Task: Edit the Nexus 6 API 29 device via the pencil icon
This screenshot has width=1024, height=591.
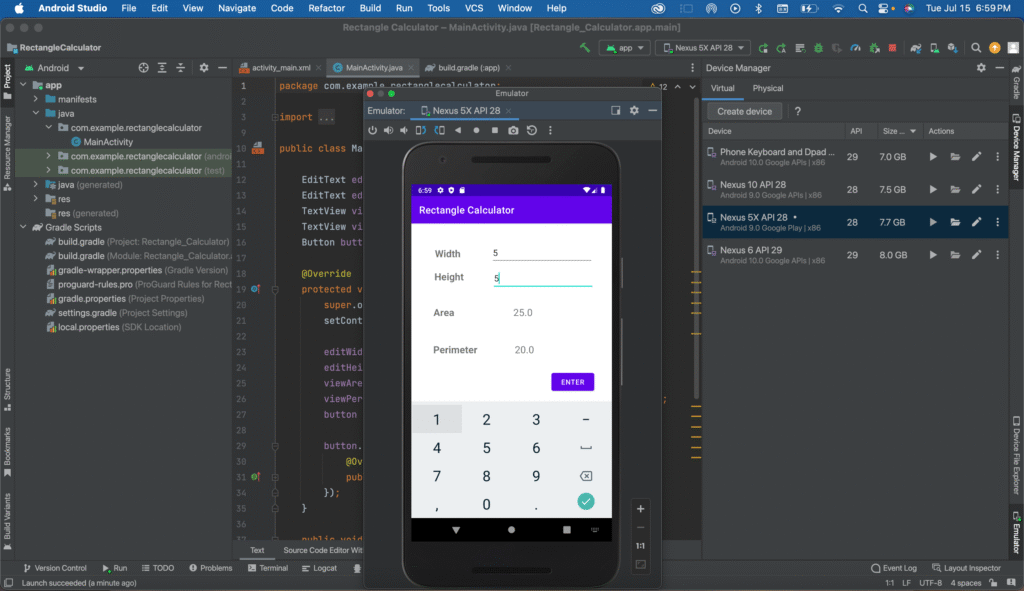Action: [976, 254]
